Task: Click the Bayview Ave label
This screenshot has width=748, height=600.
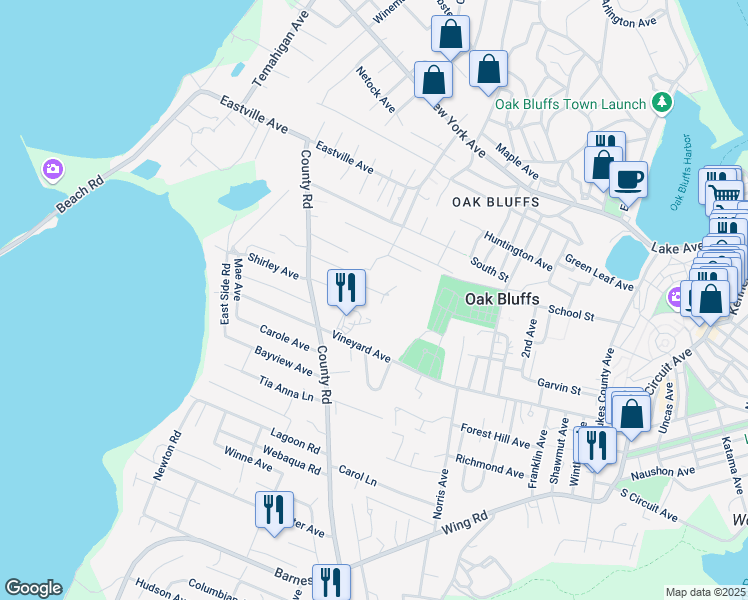Action: [x=283, y=361]
